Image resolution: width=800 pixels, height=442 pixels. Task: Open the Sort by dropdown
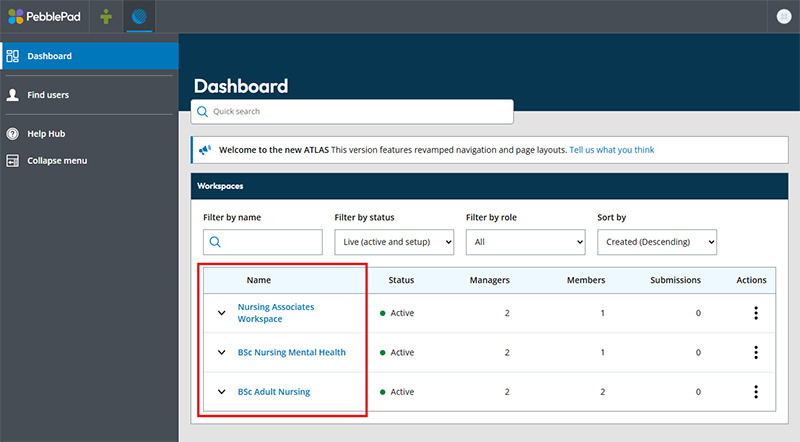(657, 242)
